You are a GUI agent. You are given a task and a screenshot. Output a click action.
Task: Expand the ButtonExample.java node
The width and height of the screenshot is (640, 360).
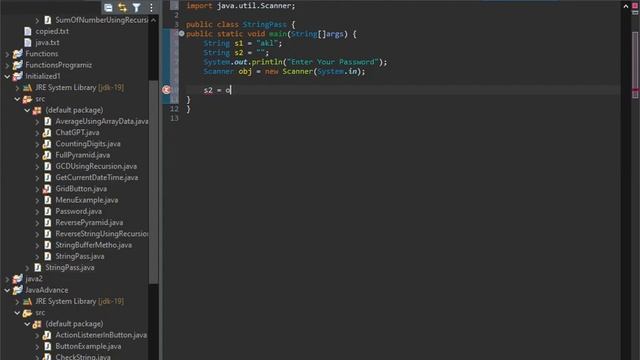37,347
